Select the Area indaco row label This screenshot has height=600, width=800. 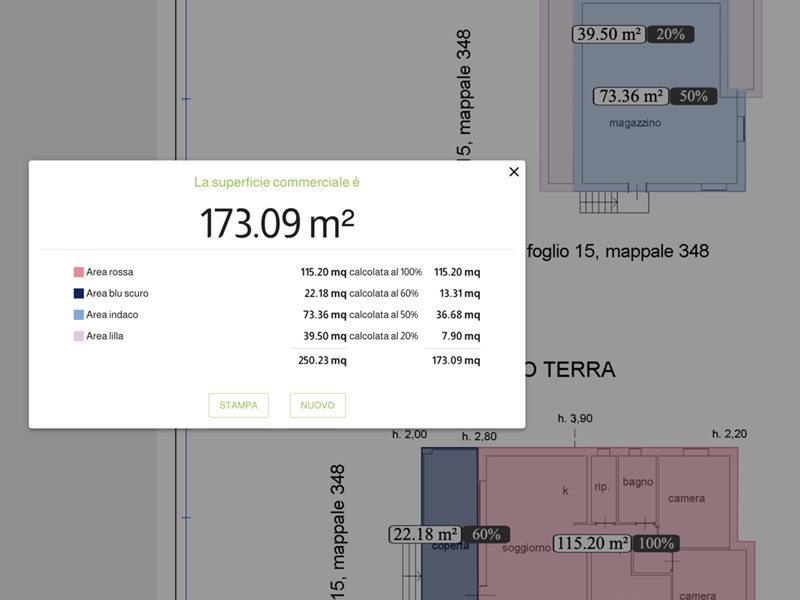coord(112,315)
